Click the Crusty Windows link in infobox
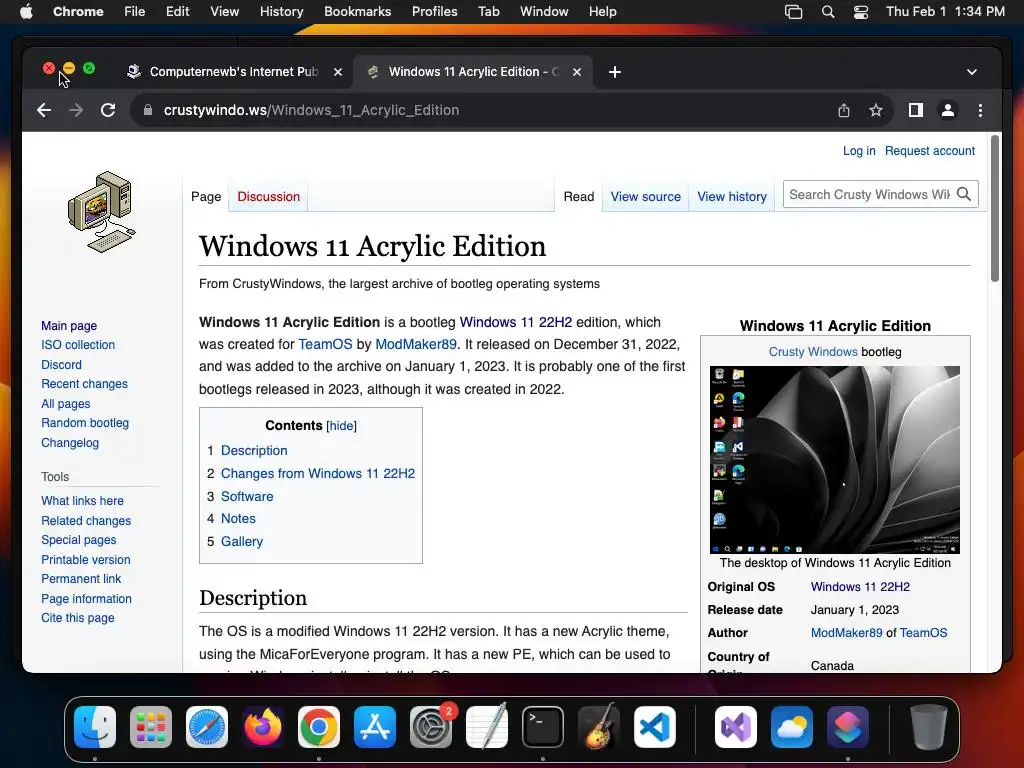The height and width of the screenshot is (768, 1024). [x=813, y=352]
